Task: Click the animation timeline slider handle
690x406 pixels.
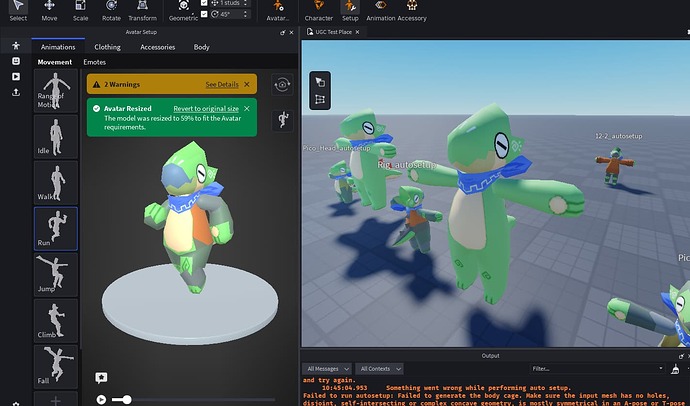Action: point(125,399)
